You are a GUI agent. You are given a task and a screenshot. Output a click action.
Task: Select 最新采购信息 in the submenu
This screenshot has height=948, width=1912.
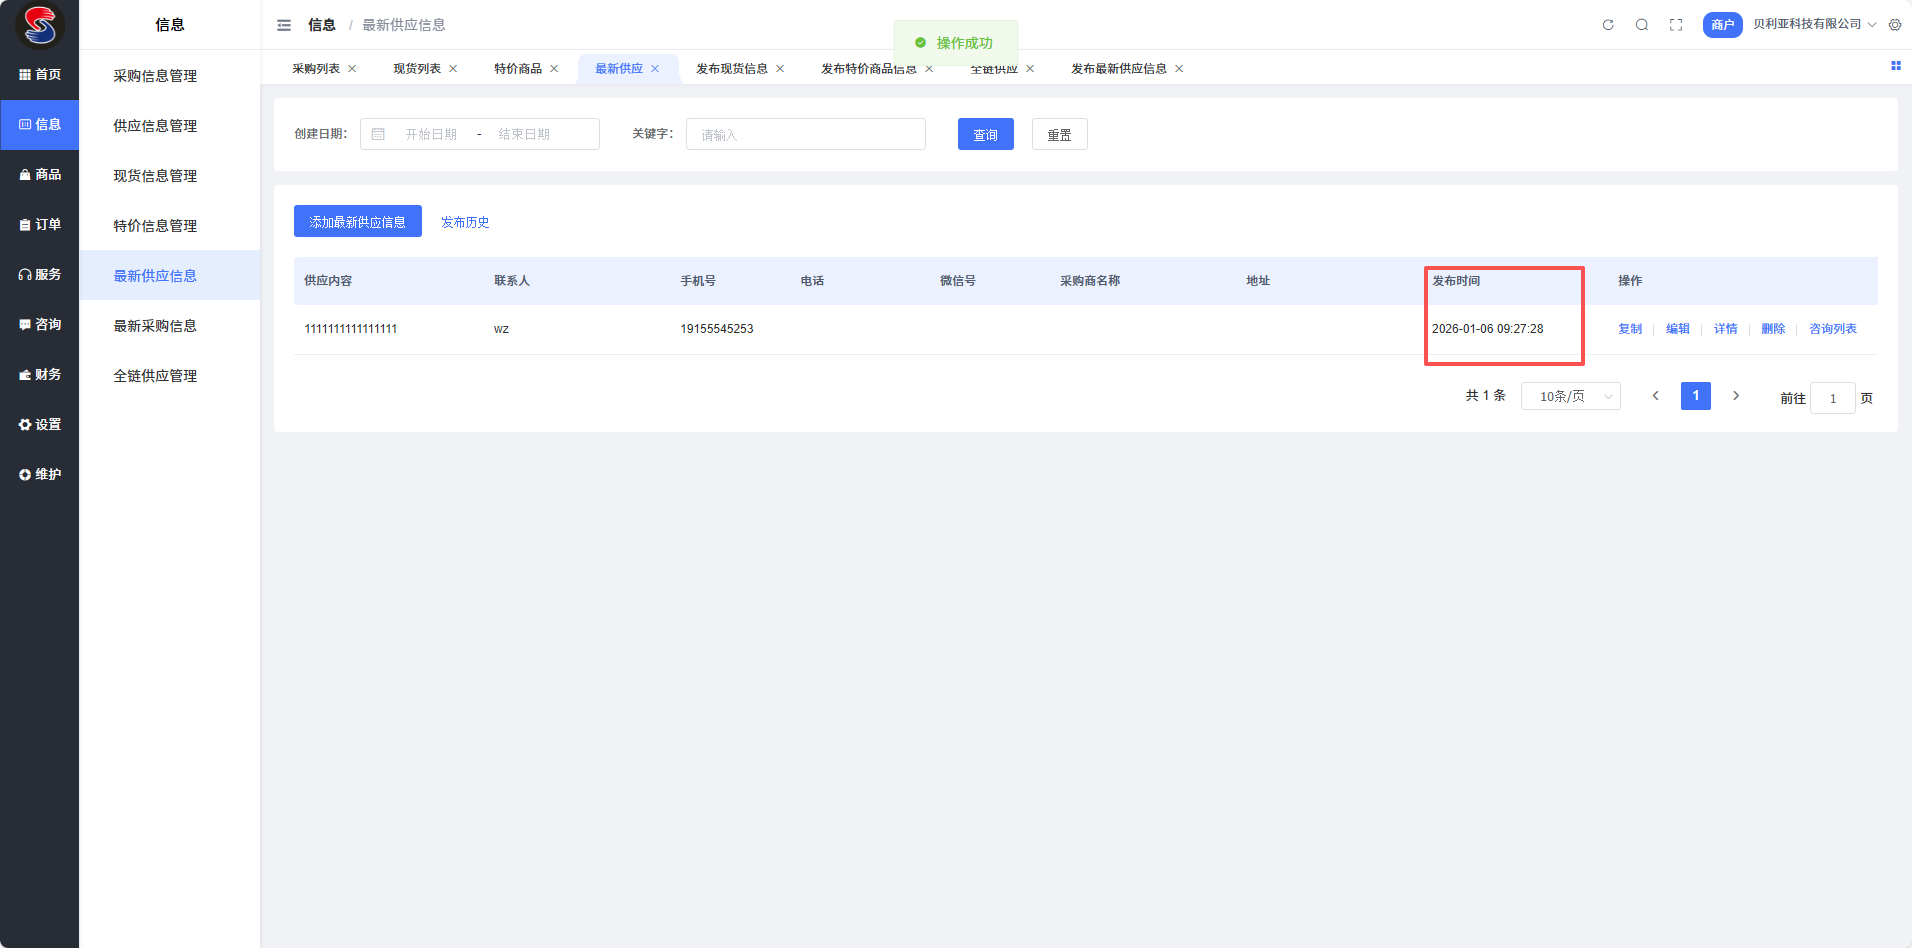(x=155, y=326)
